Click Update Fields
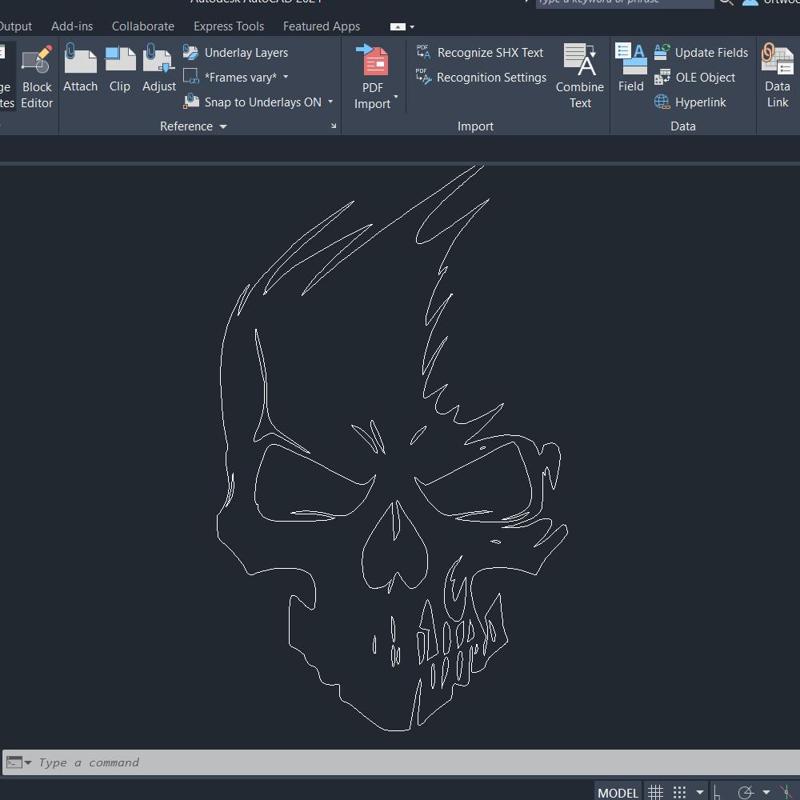This screenshot has height=800, width=800. [x=701, y=53]
